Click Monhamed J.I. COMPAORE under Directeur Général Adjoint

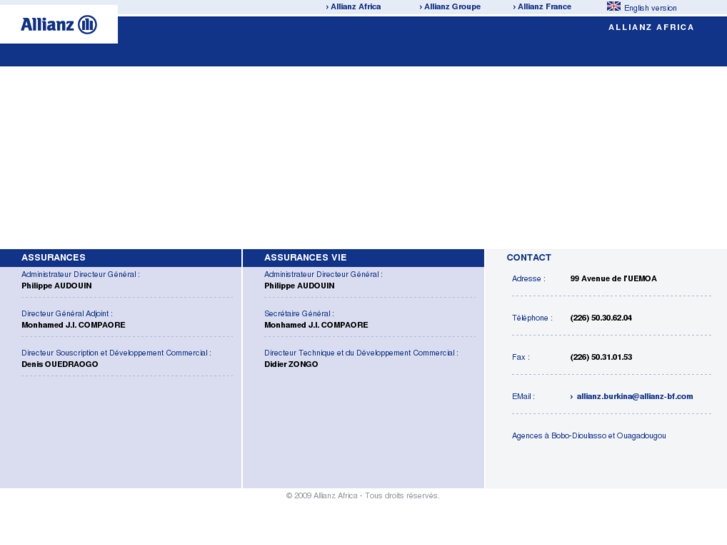73,325
